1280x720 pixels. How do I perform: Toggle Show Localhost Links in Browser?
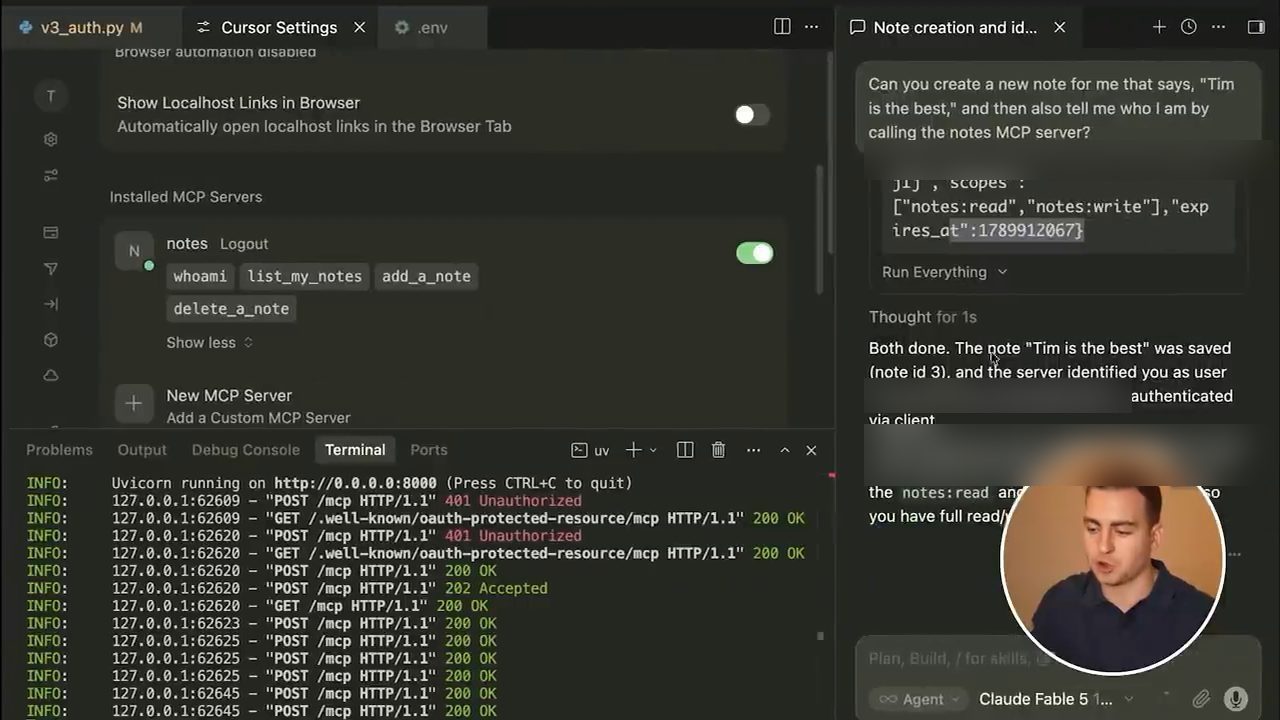(x=752, y=115)
